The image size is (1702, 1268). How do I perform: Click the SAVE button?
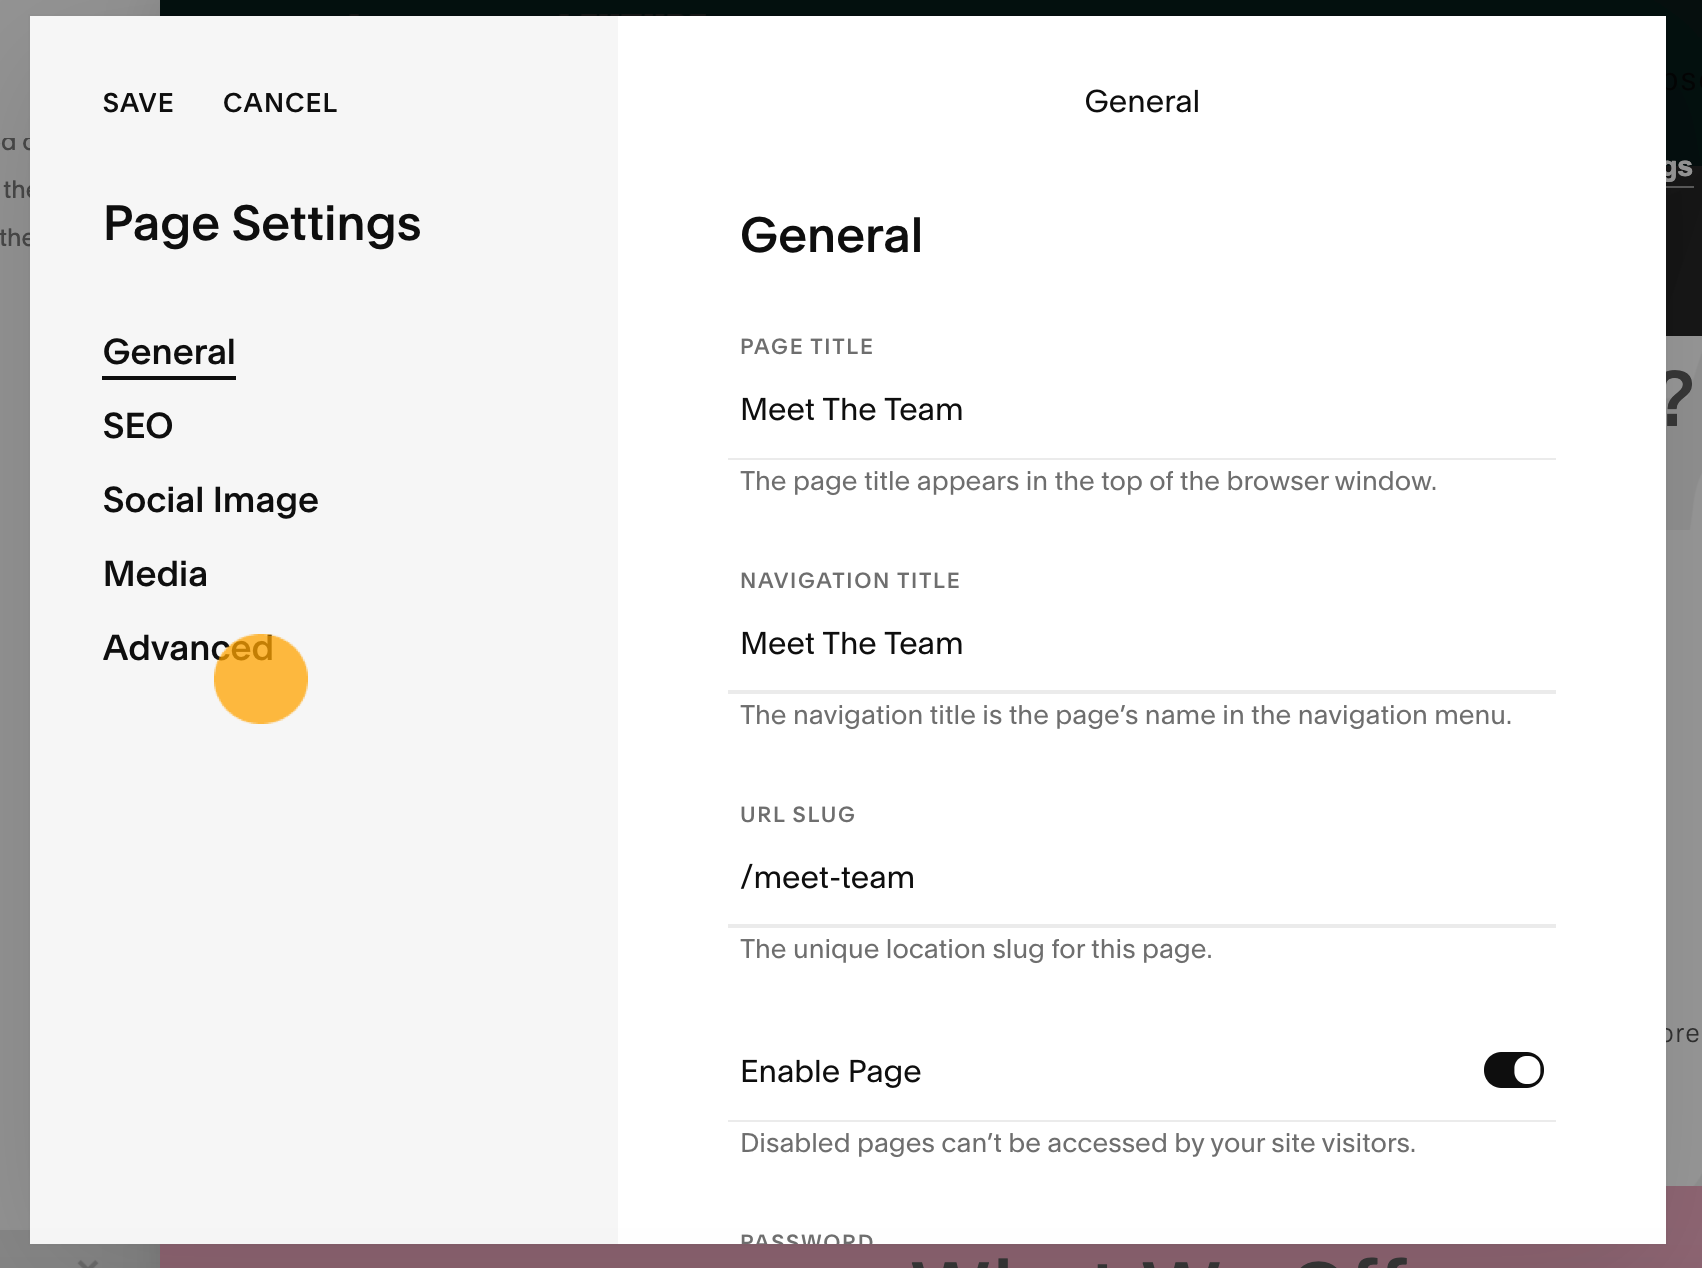click(x=138, y=103)
